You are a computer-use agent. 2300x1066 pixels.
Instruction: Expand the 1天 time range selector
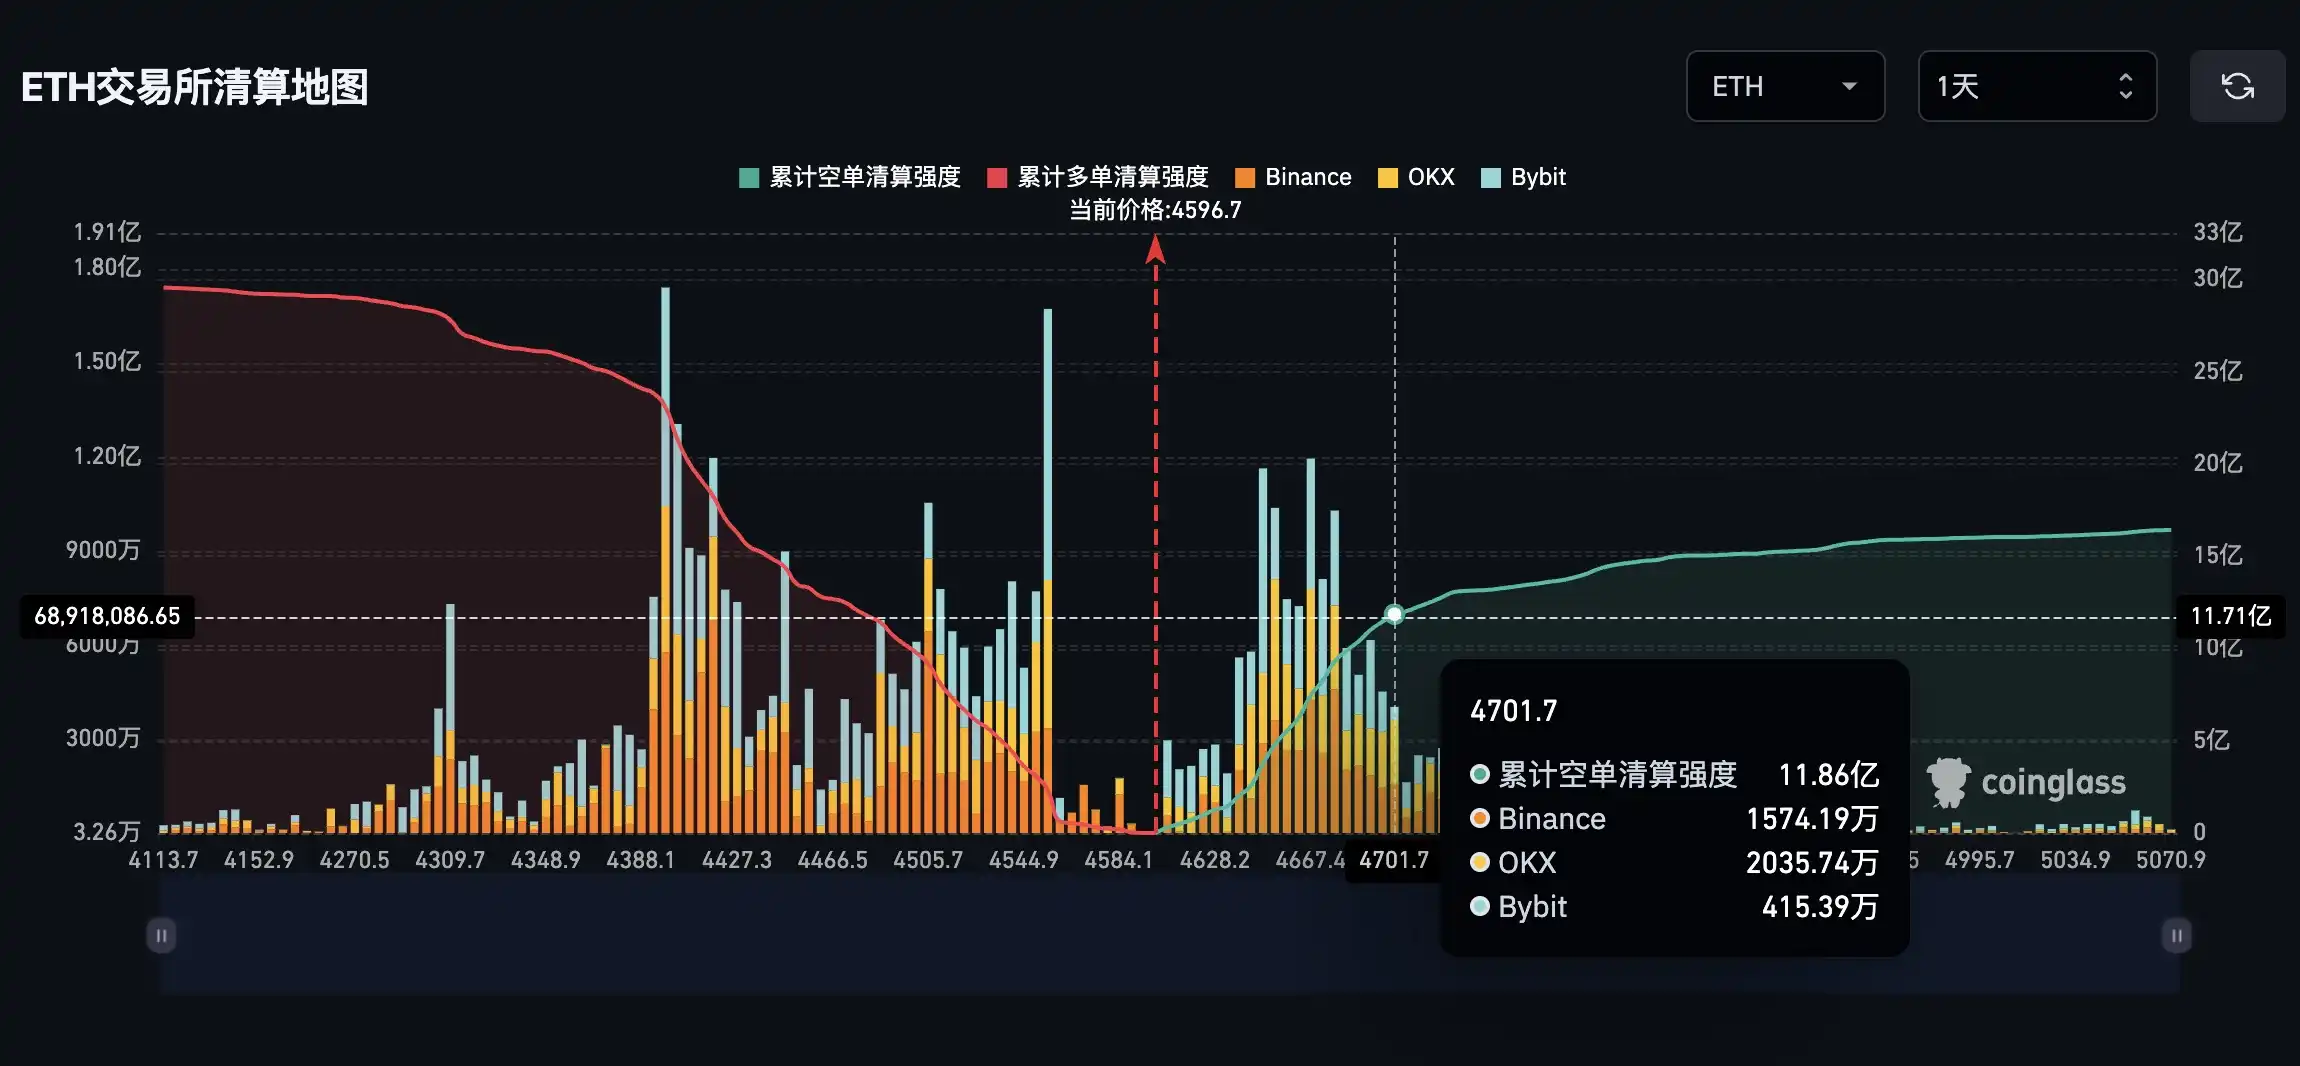tap(2036, 86)
